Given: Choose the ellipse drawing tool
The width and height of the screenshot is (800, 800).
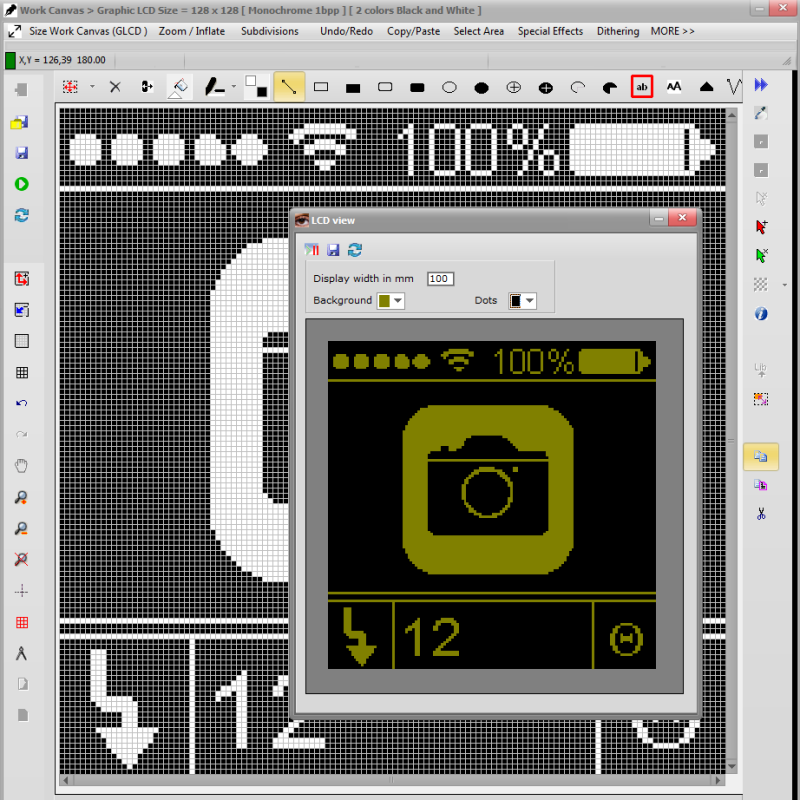Looking at the screenshot, I should (449, 87).
